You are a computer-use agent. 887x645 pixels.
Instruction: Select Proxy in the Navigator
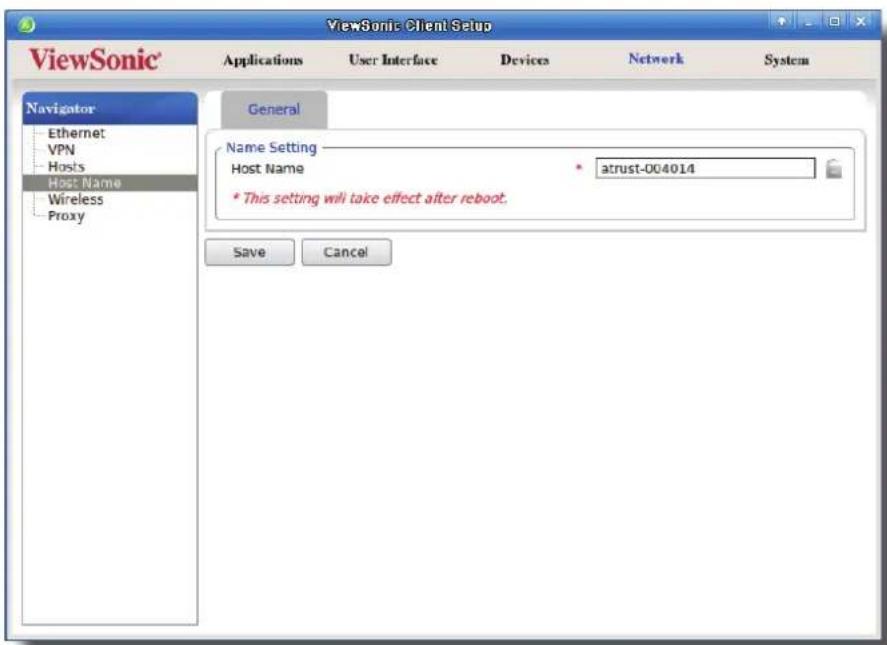66,216
